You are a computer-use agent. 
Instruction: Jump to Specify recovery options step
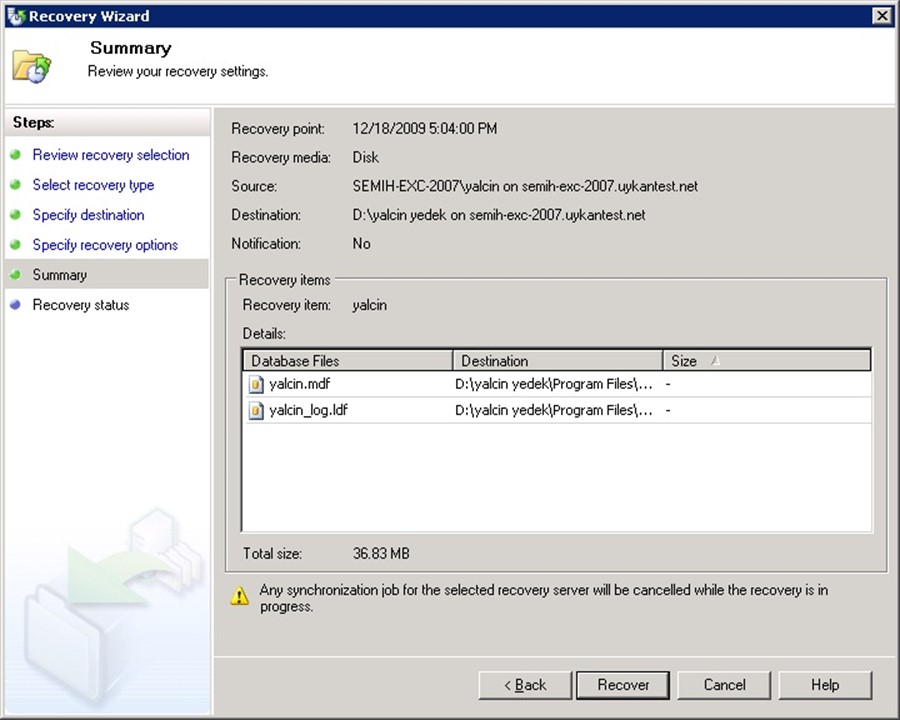tap(105, 245)
